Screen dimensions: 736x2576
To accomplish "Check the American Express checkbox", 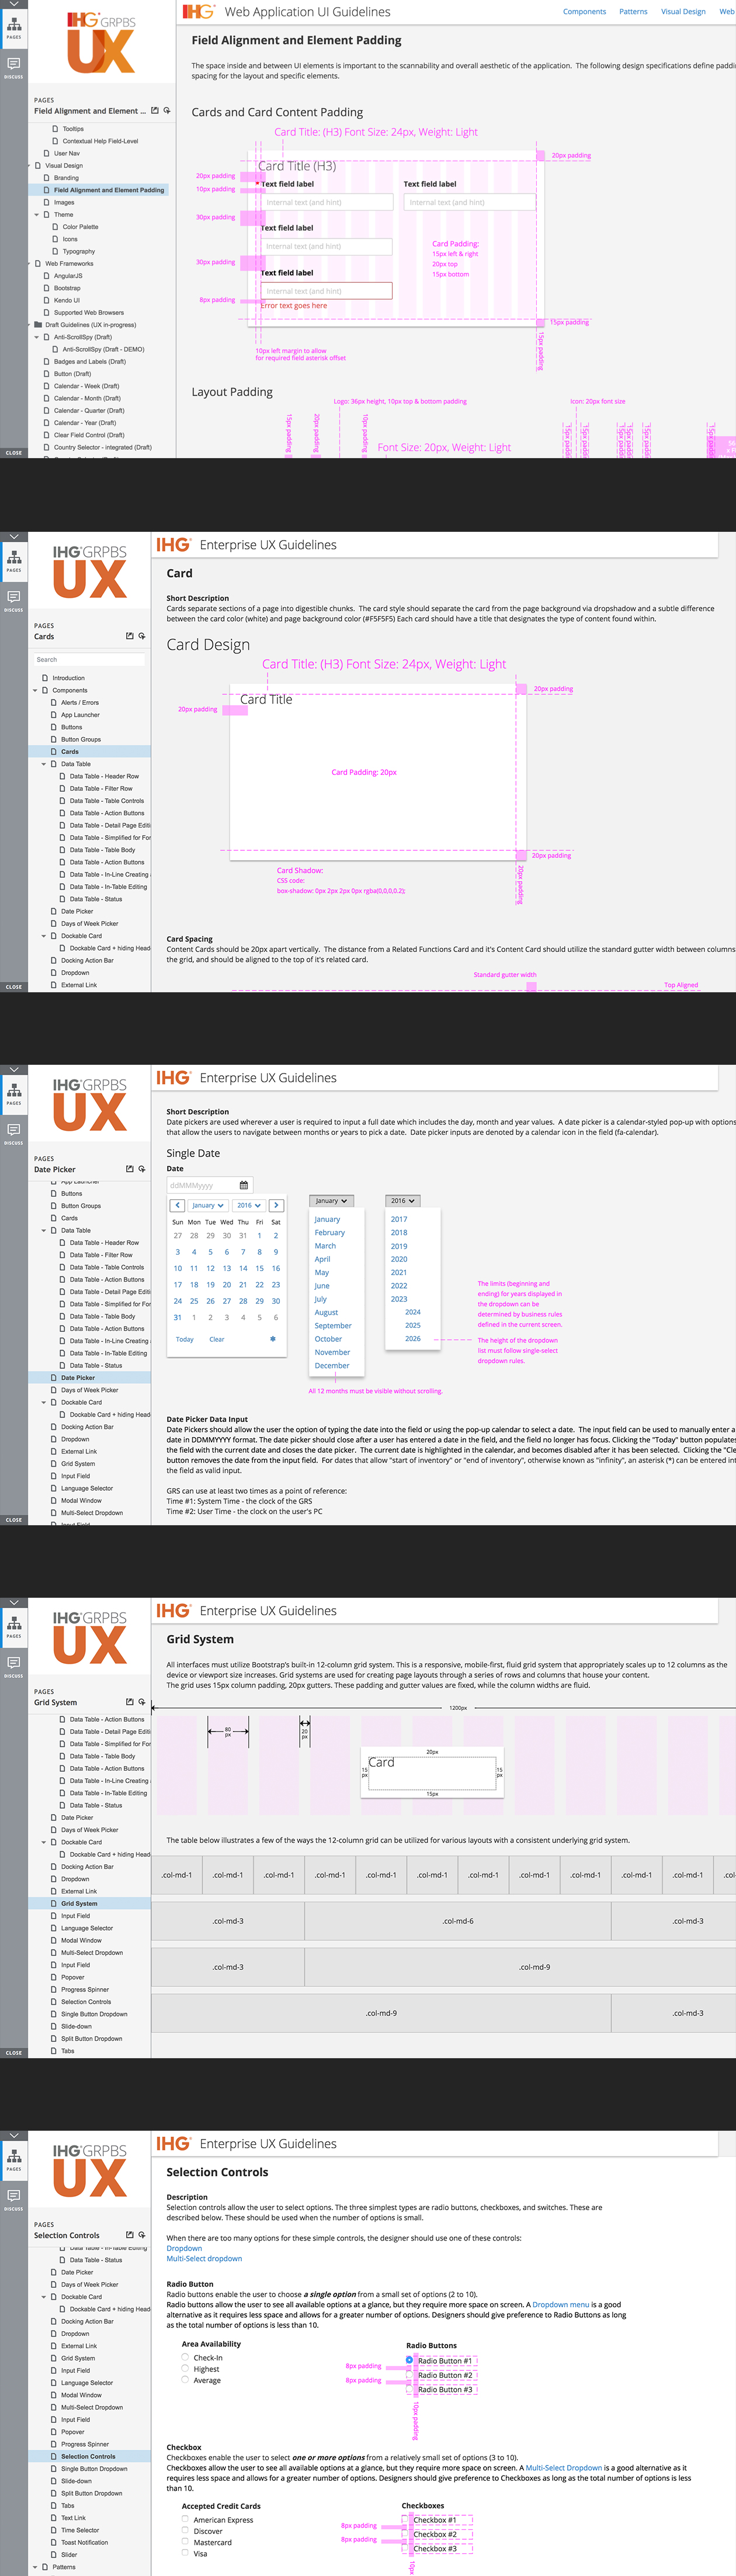I will (185, 2519).
